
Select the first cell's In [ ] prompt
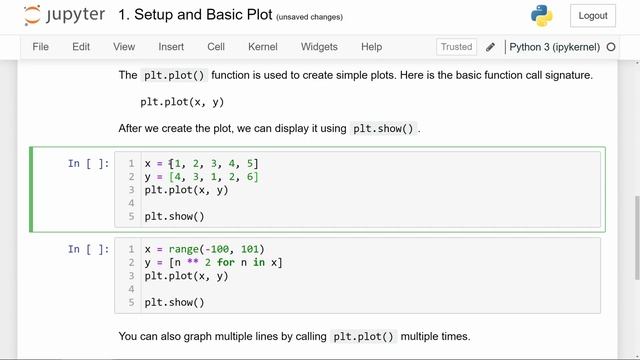click(x=89, y=164)
